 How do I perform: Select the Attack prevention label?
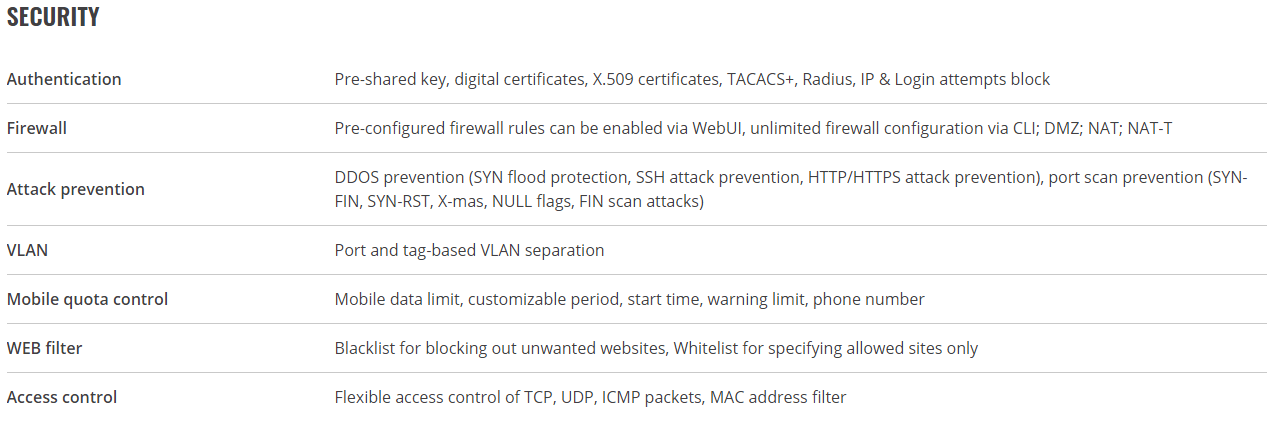pos(76,189)
